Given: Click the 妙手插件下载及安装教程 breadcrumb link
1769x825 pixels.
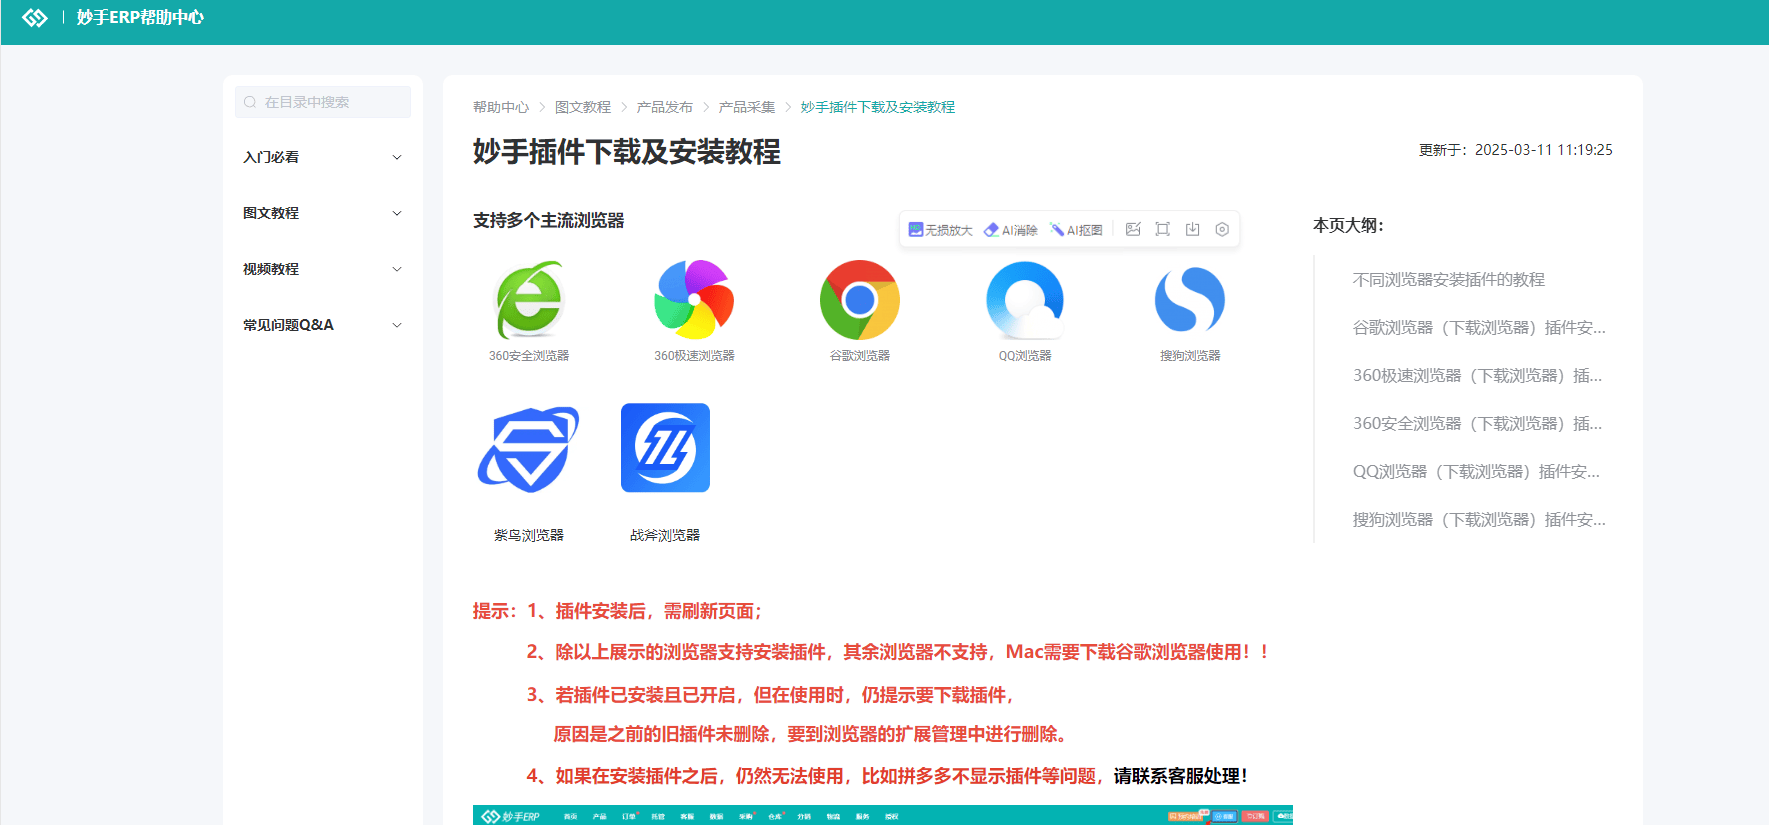Looking at the screenshot, I should 878,107.
